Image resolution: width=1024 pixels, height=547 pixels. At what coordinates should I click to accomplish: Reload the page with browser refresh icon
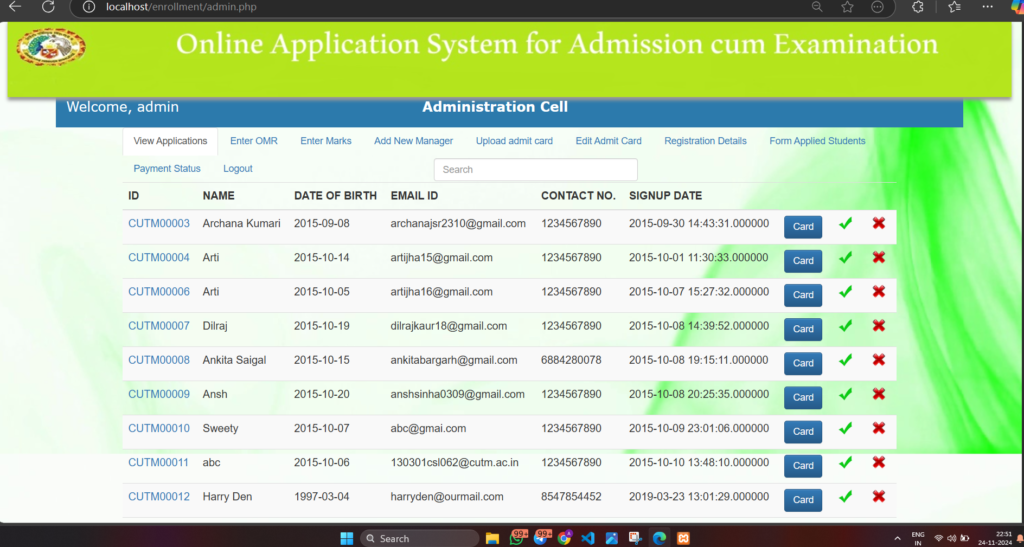(x=48, y=7)
